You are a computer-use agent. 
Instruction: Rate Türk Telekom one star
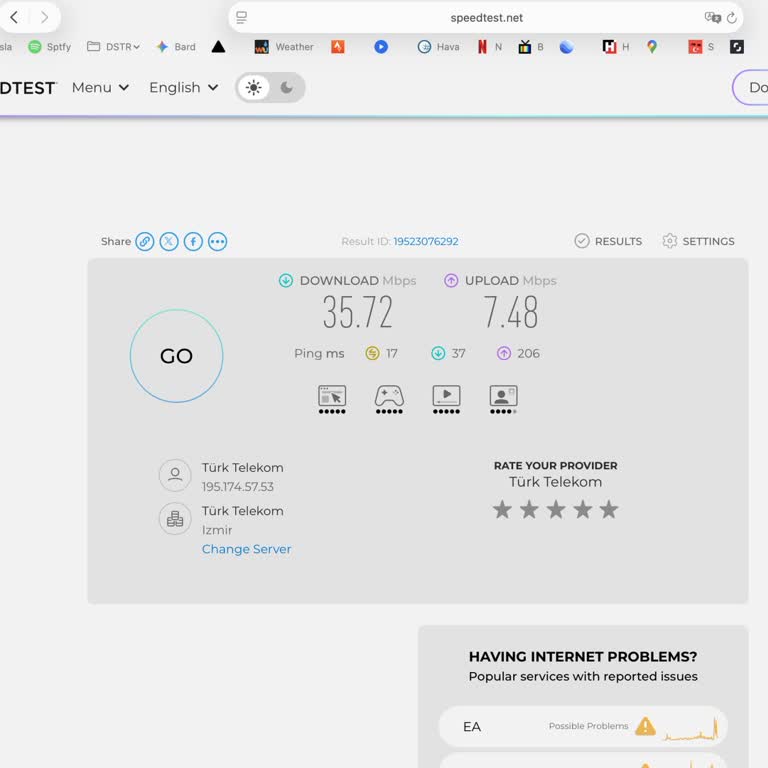503,509
